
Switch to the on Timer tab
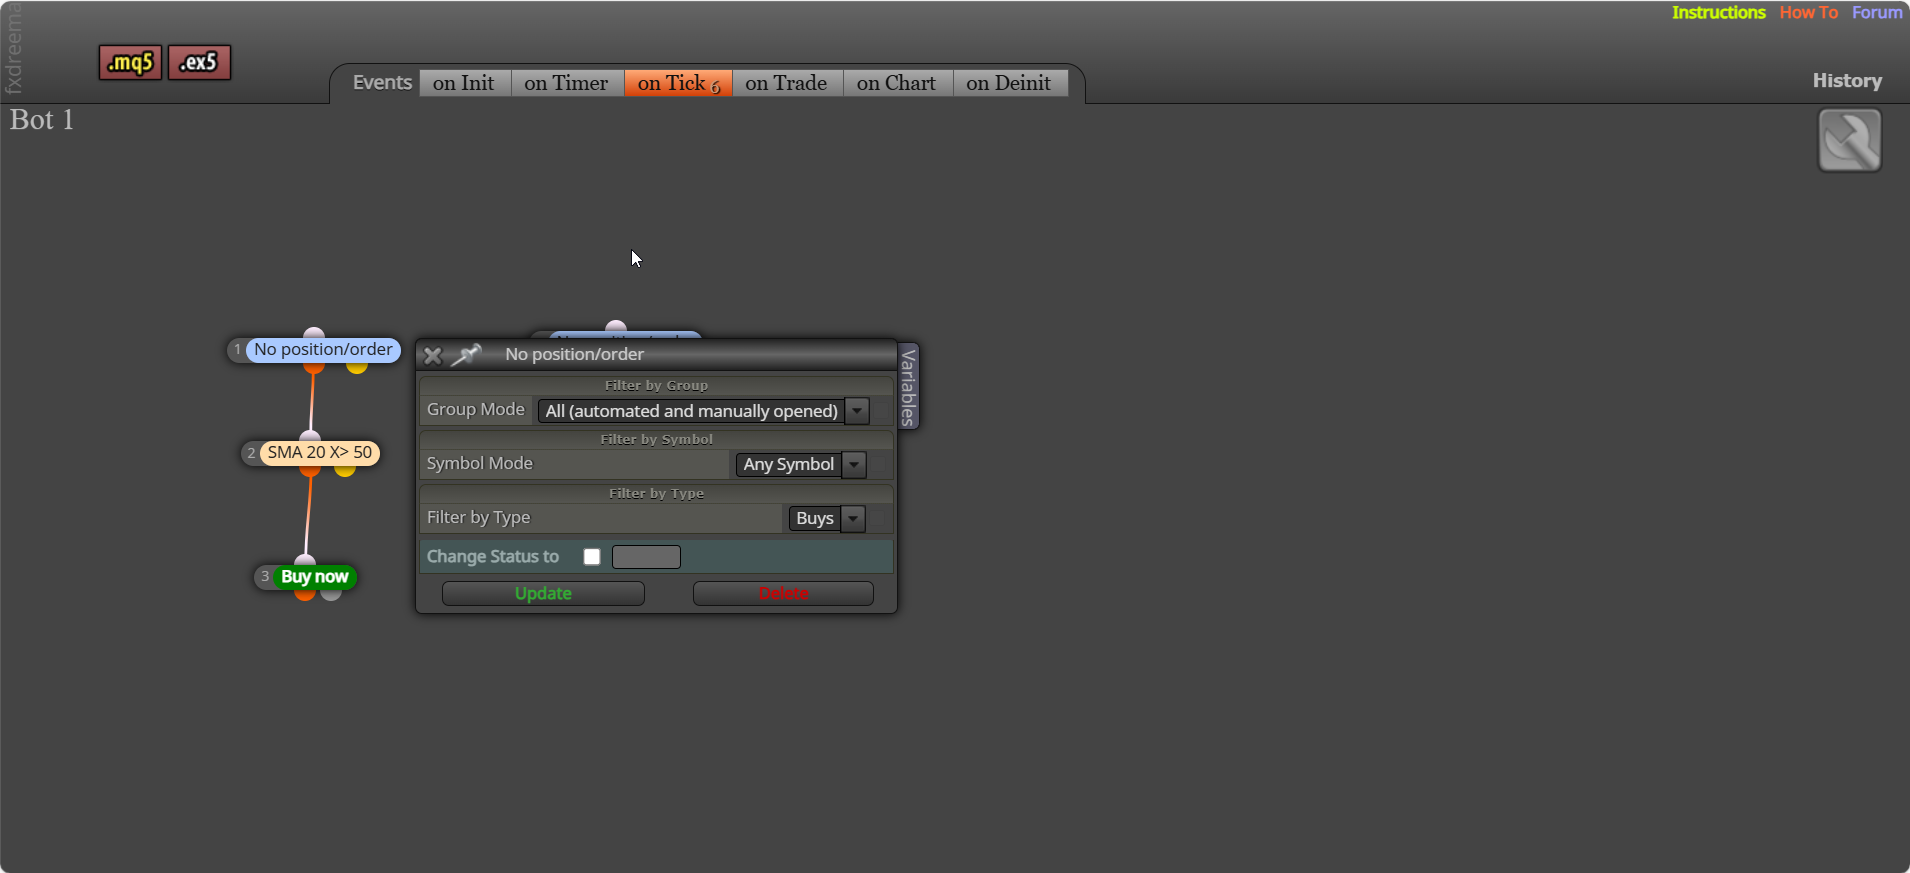point(566,83)
